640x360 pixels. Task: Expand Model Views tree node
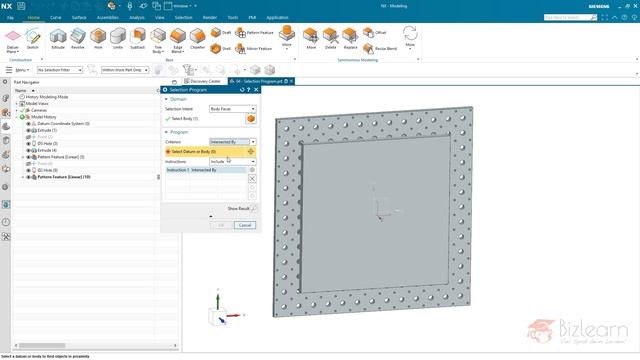point(17,104)
